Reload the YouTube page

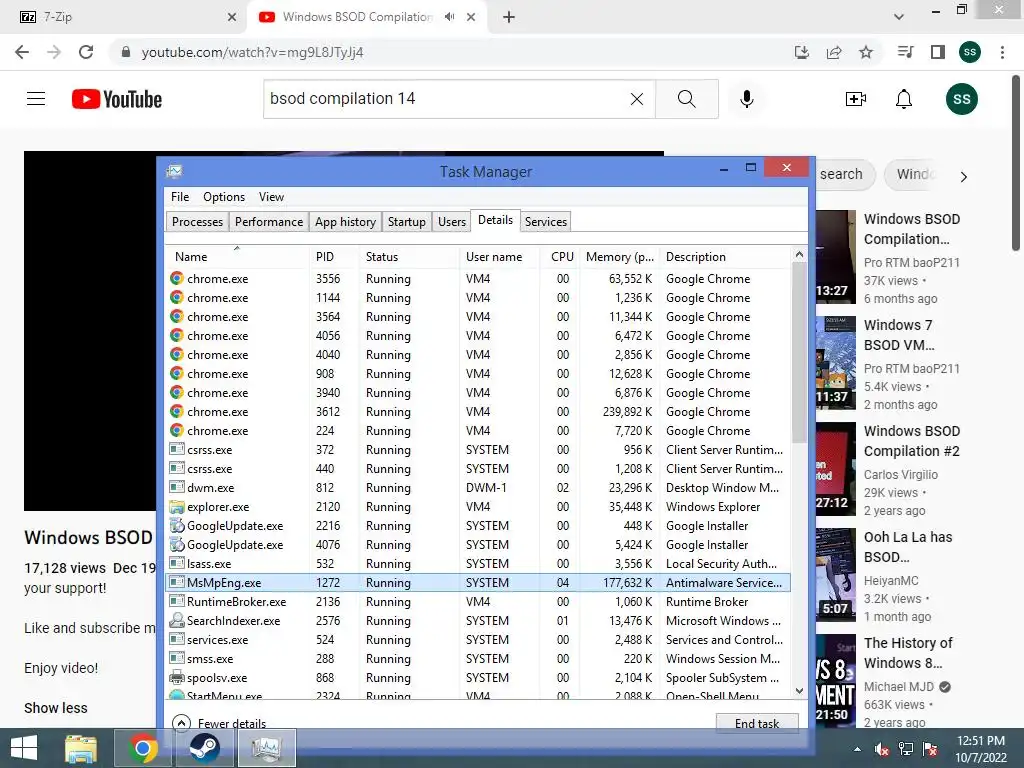tap(86, 52)
